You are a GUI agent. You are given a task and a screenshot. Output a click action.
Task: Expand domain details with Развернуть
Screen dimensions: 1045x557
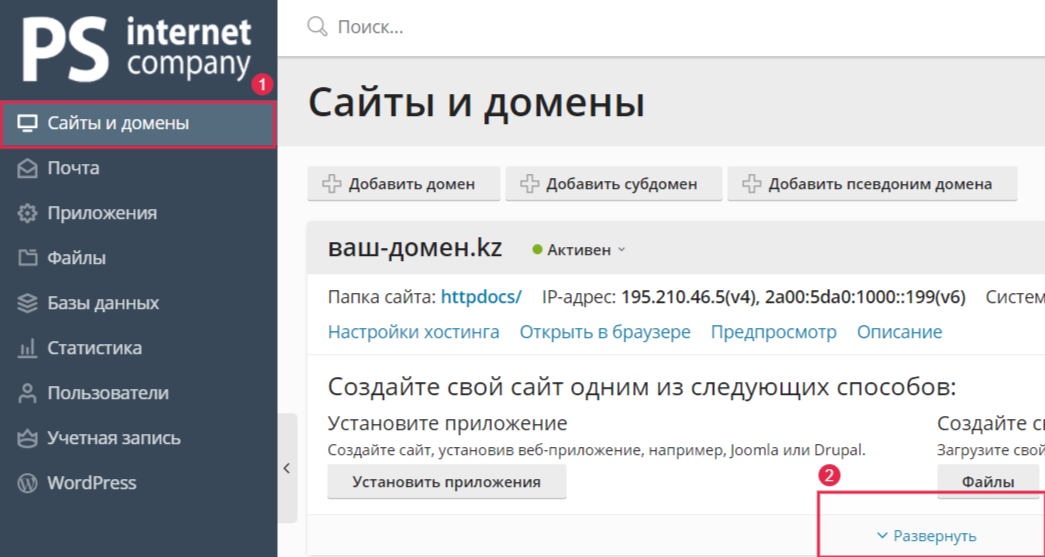click(x=927, y=536)
